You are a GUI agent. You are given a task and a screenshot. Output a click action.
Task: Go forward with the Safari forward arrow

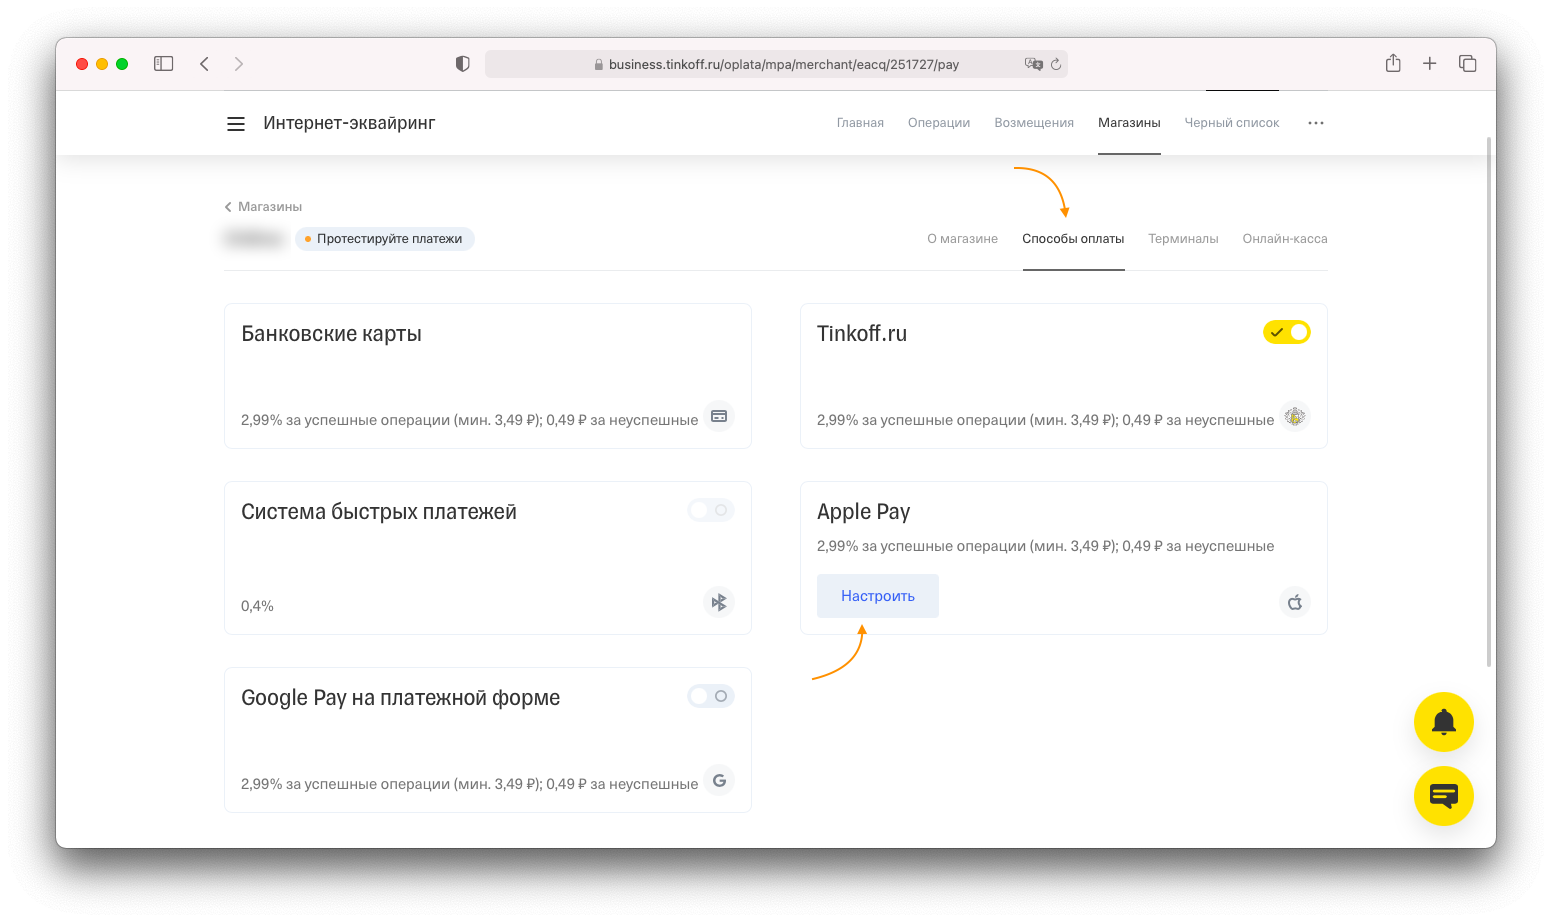coord(239,64)
